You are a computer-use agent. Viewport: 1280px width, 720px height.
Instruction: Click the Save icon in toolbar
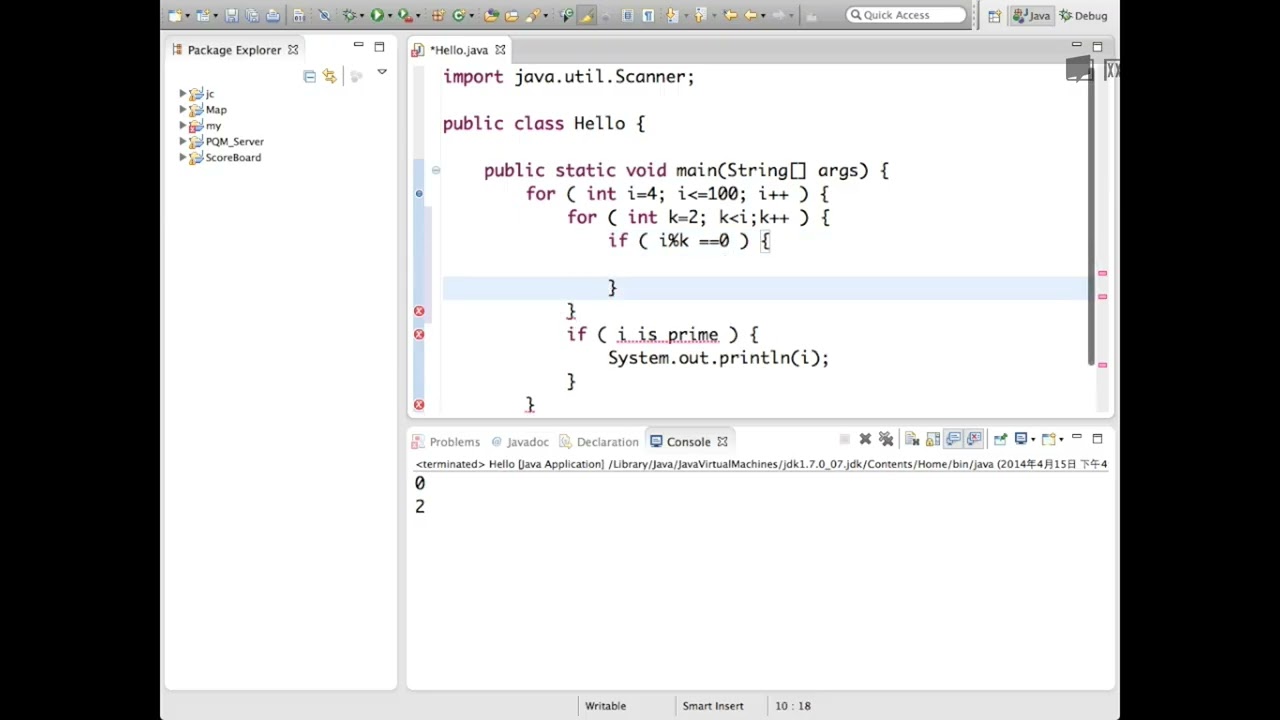pos(232,15)
